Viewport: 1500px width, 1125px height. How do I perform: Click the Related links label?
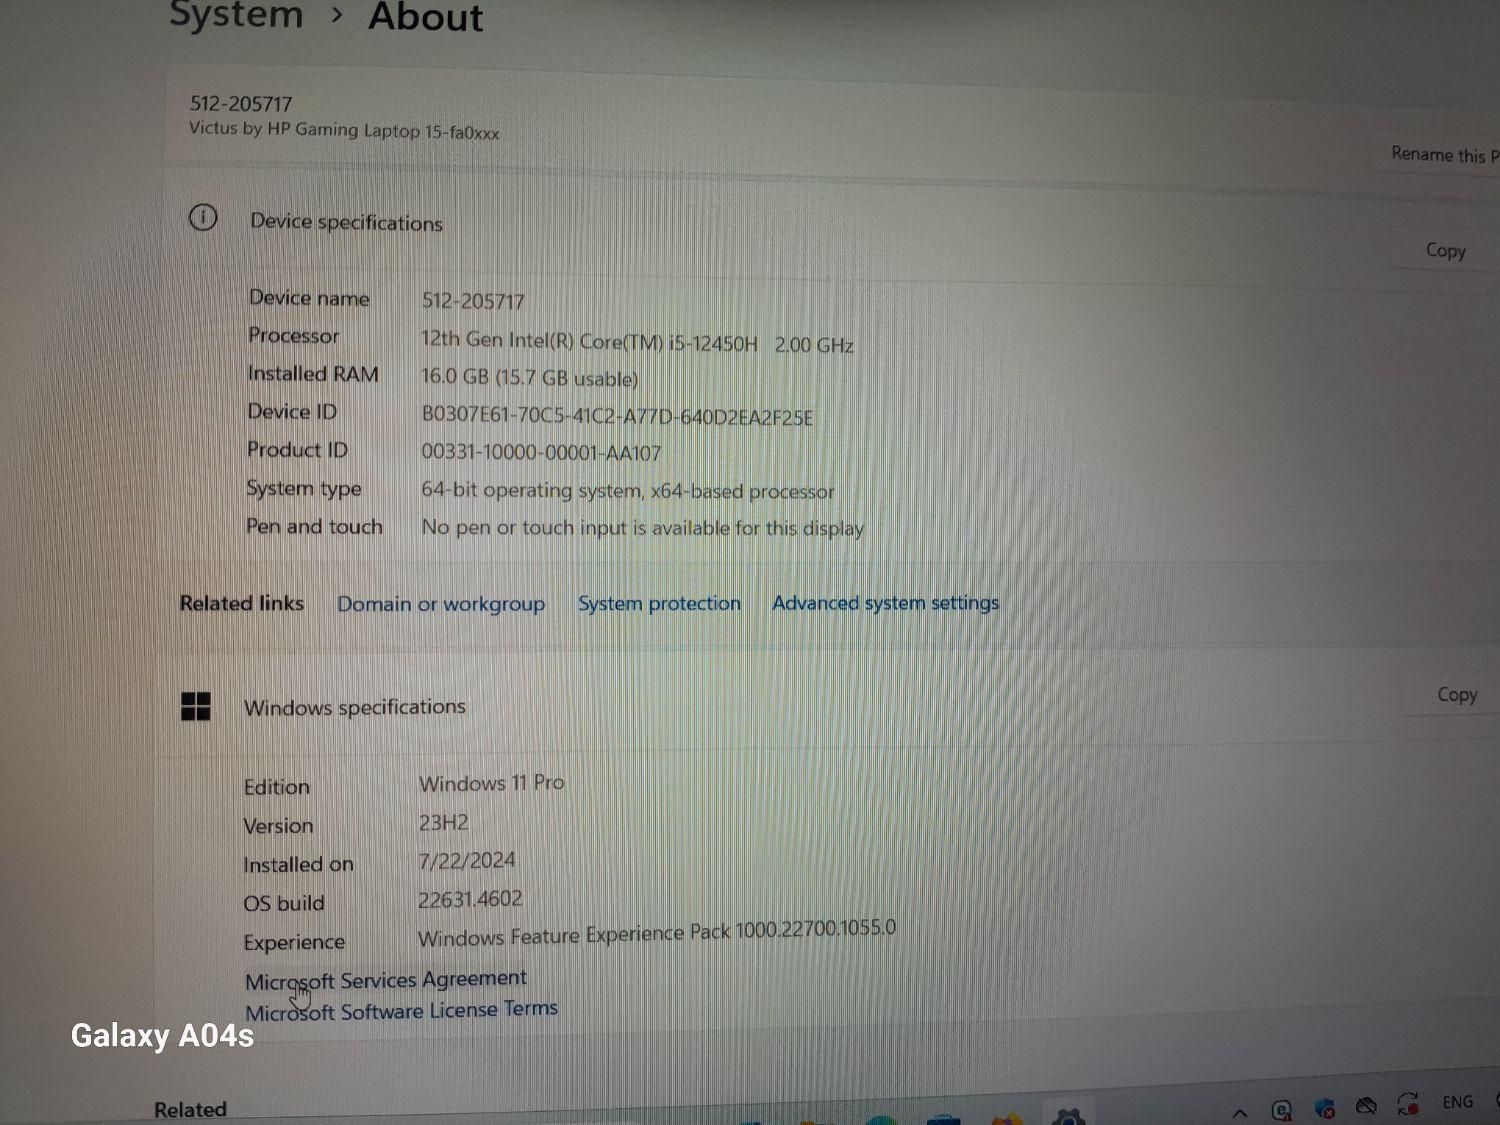point(242,603)
